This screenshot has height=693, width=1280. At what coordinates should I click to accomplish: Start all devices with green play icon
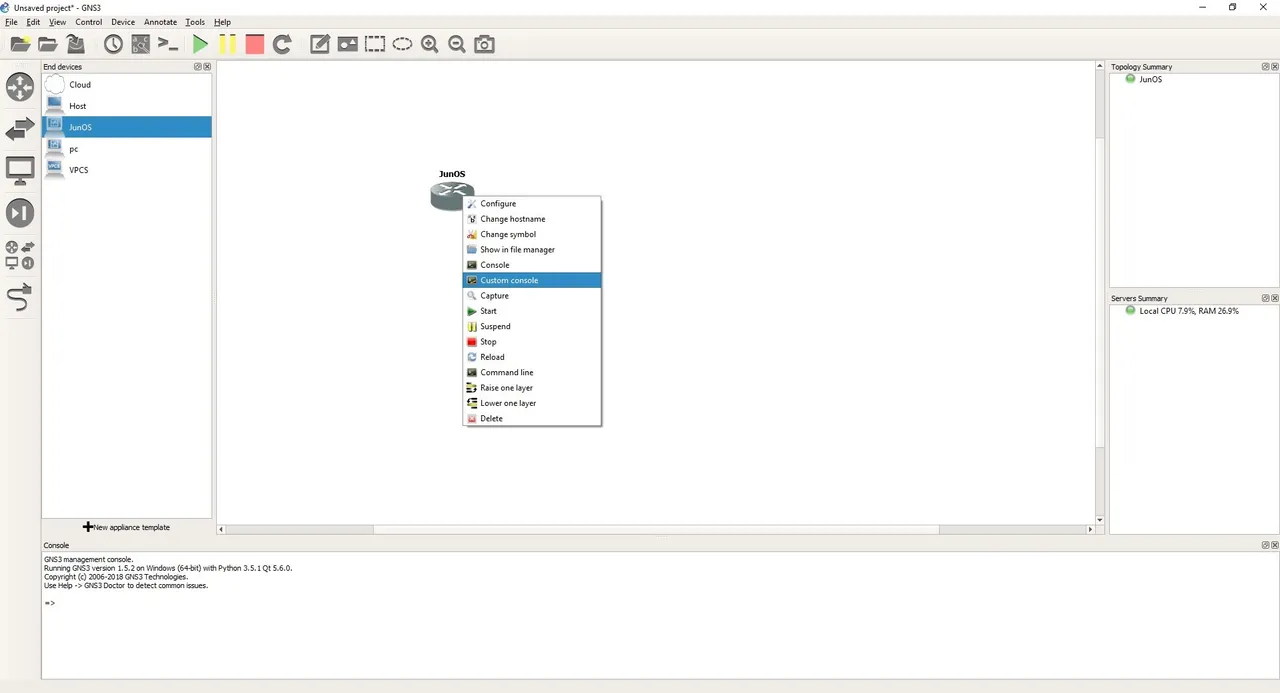201,44
